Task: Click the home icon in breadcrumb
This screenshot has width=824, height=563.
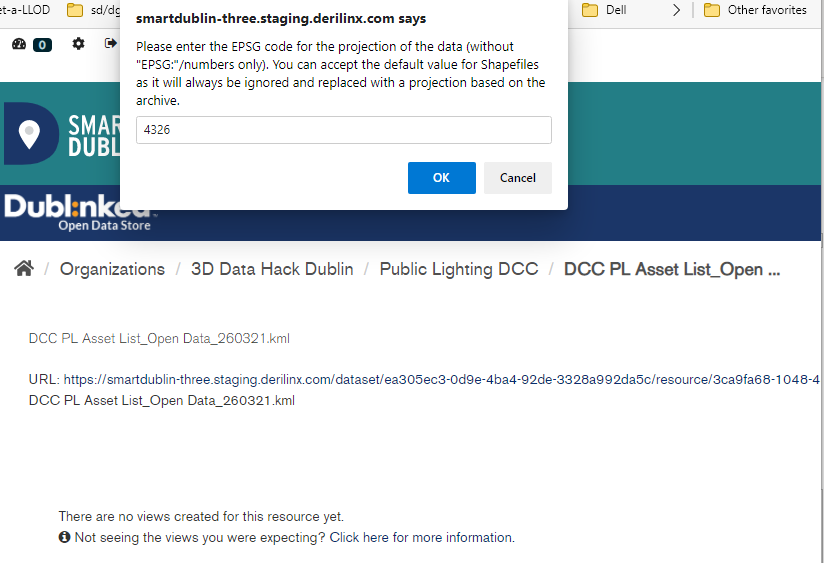Action: tap(24, 269)
